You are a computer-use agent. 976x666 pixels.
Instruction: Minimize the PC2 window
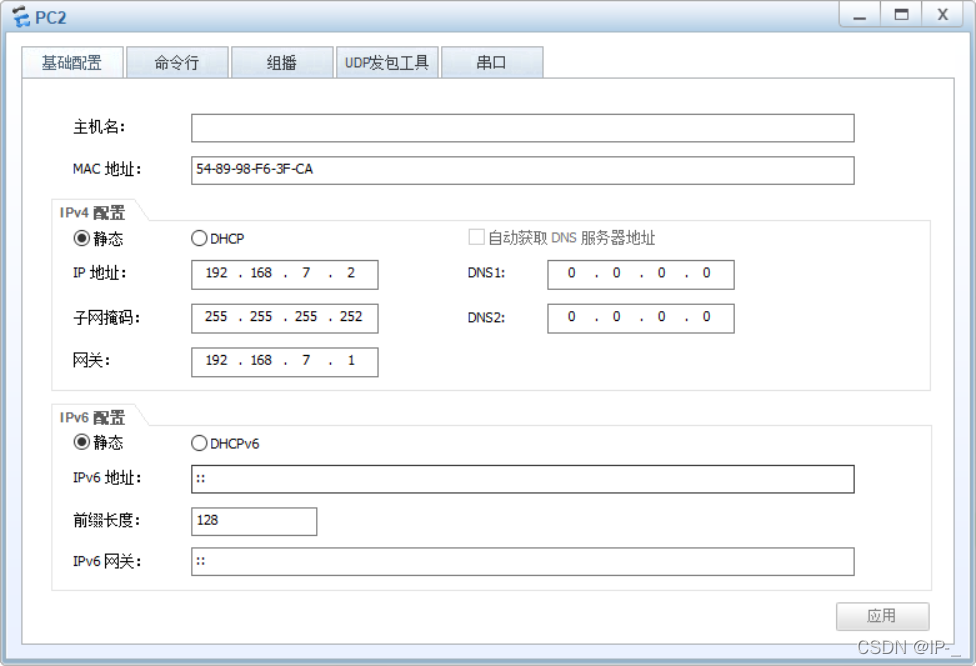pos(860,14)
